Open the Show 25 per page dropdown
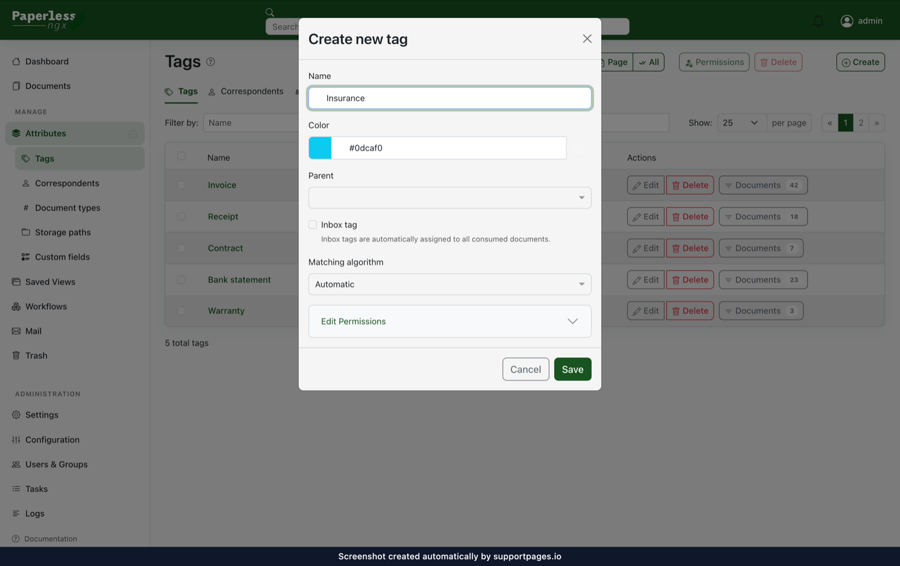 tap(742, 123)
